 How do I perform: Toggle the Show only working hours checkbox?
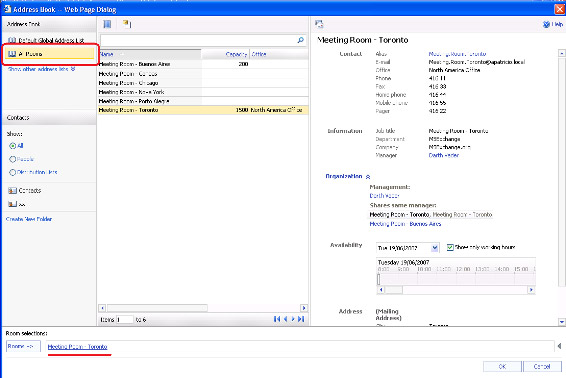(x=450, y=247)
